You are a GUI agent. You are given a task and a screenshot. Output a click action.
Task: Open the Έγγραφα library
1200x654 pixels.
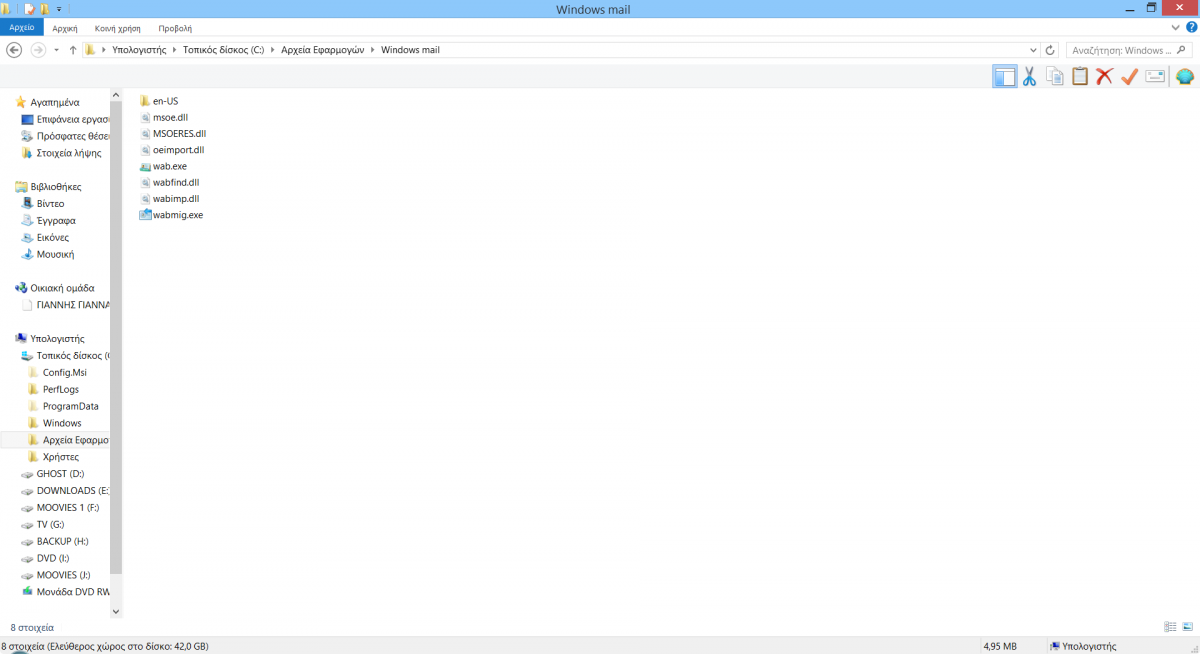[x=48, y=220]
